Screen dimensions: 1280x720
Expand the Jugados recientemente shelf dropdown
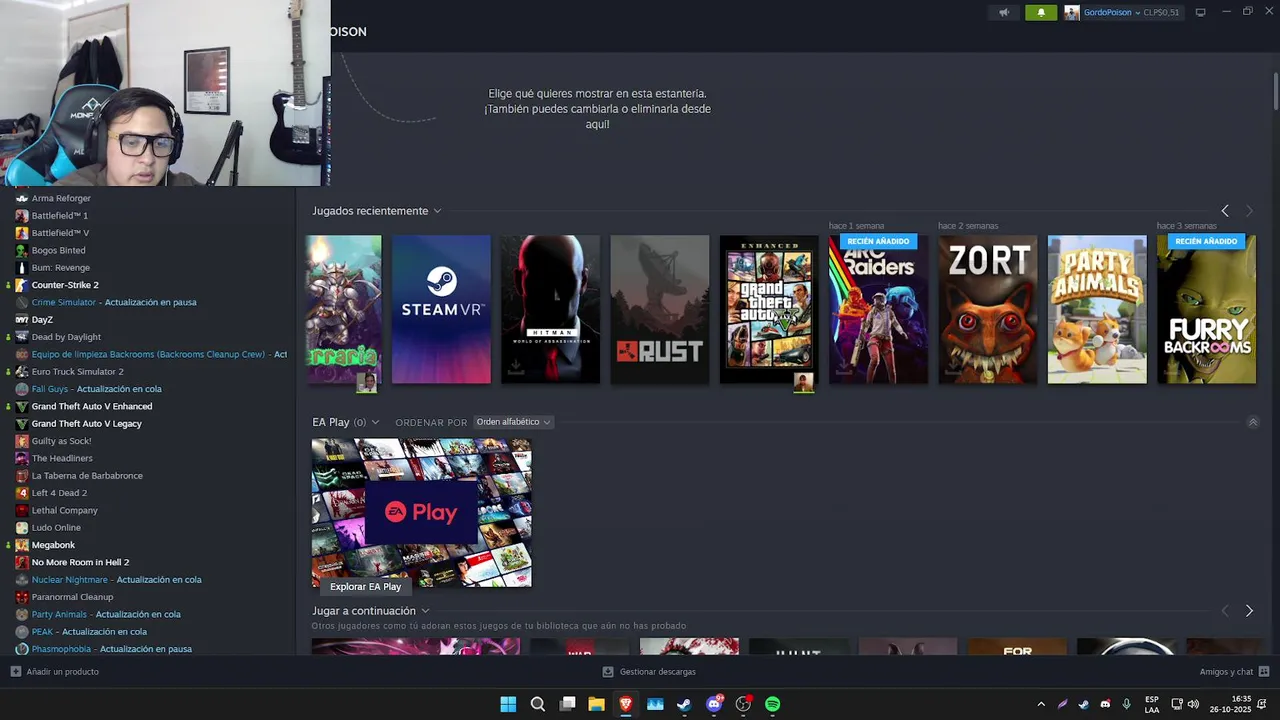click(x=437, y=211)
